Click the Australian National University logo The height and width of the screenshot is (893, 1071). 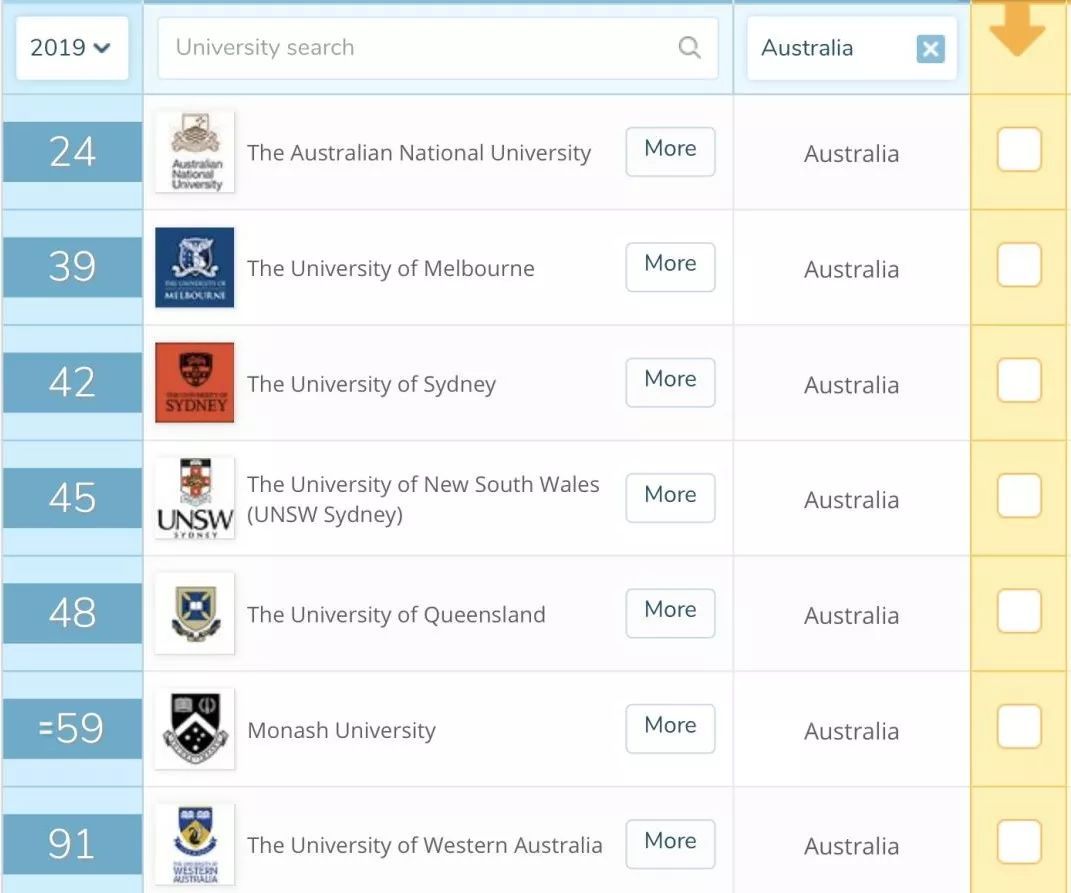point(194,151)
